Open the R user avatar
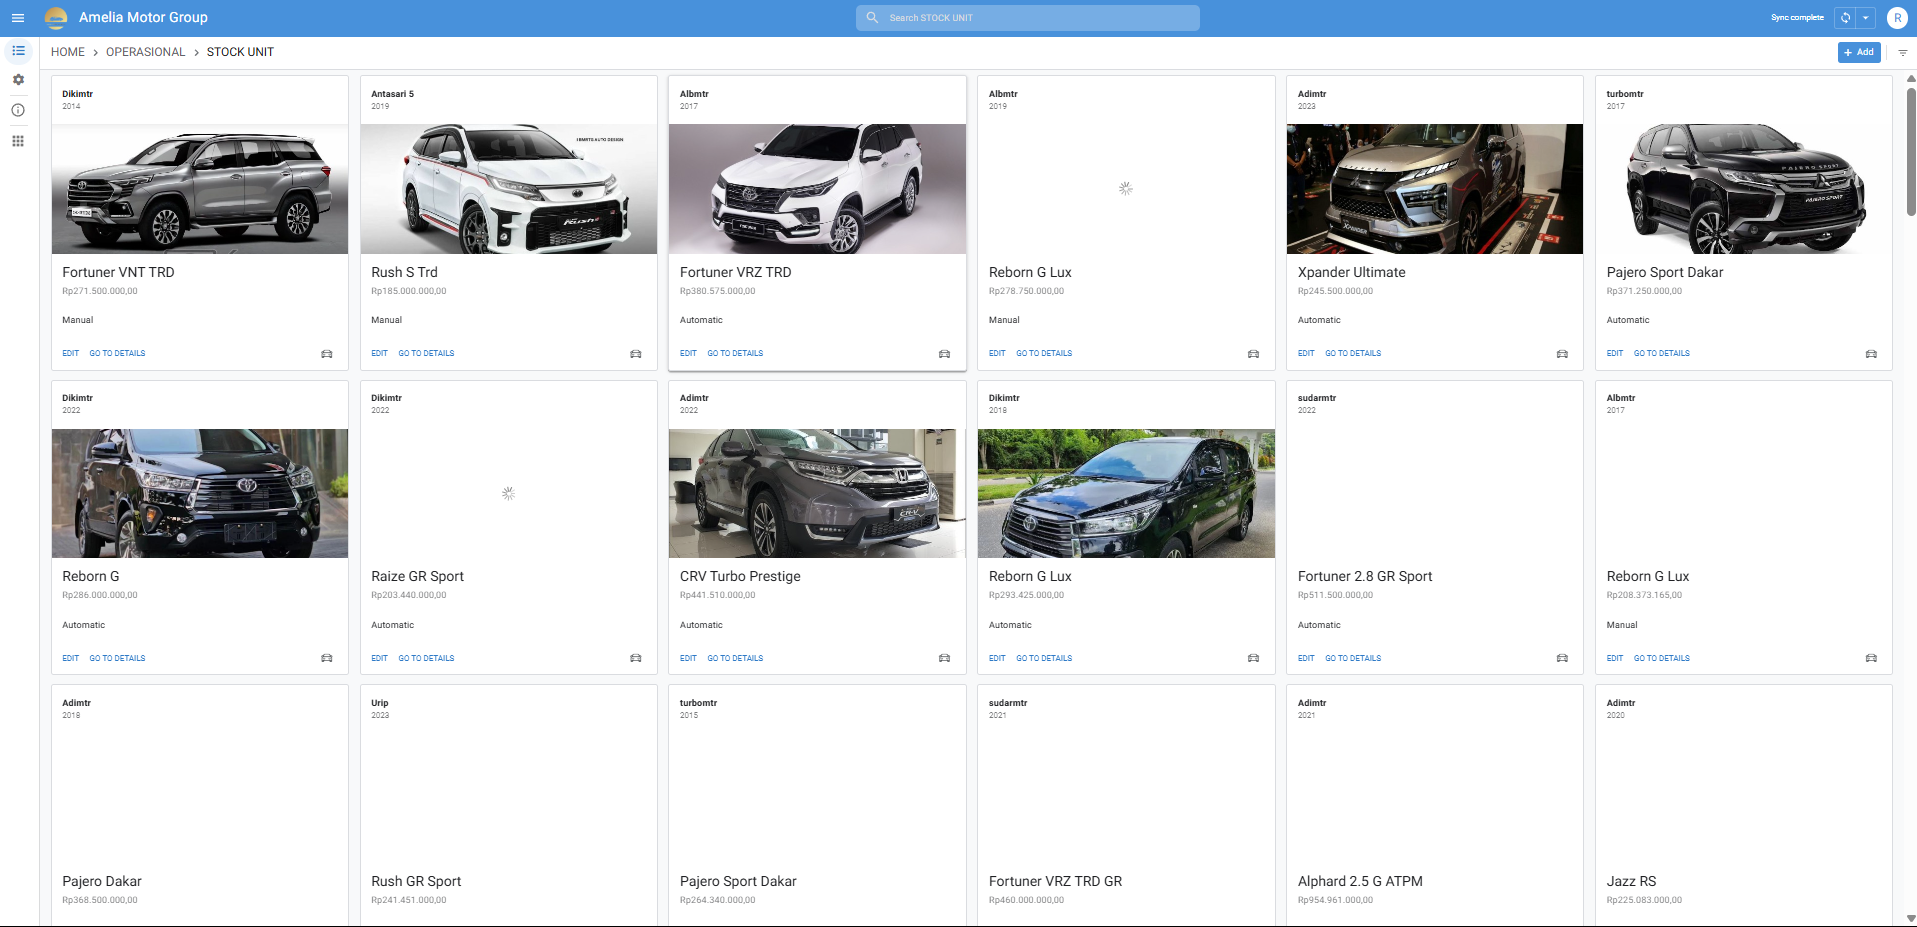 (x=1897, y=17)
